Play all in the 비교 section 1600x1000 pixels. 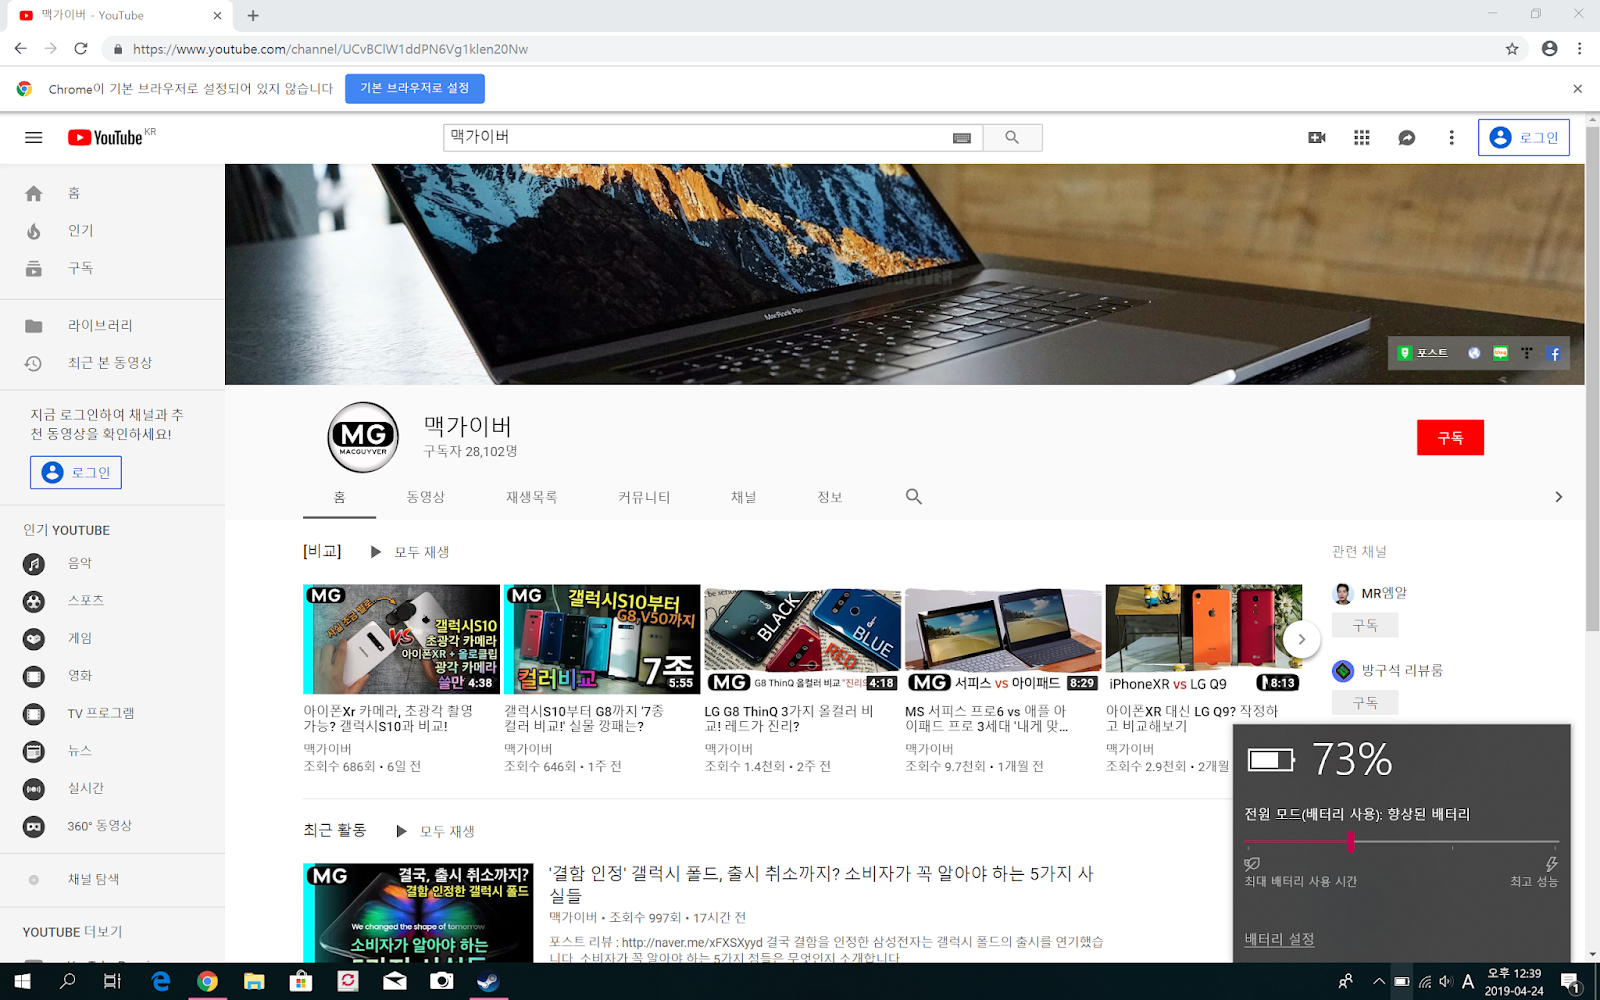tap(410, 552)
